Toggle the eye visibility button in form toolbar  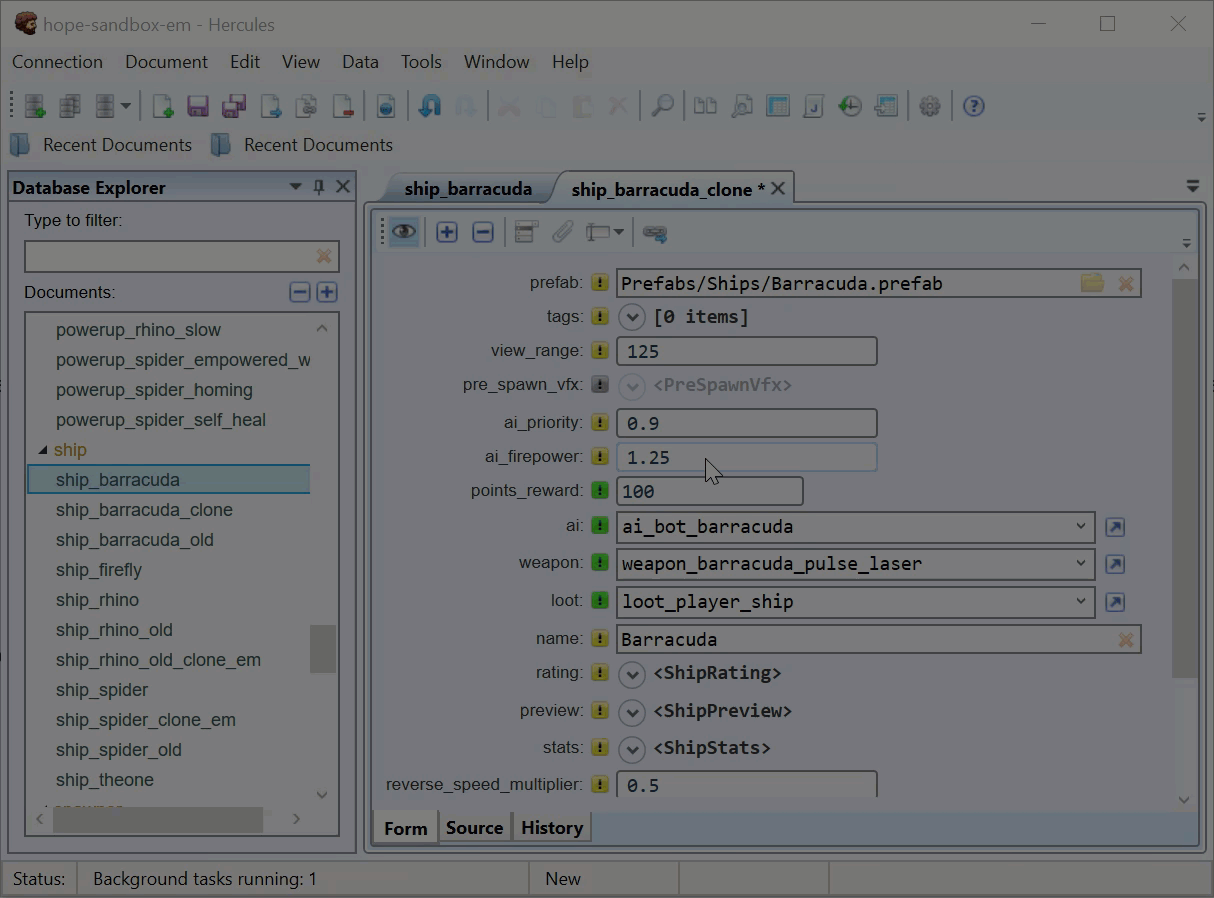[x=404, y=233]
